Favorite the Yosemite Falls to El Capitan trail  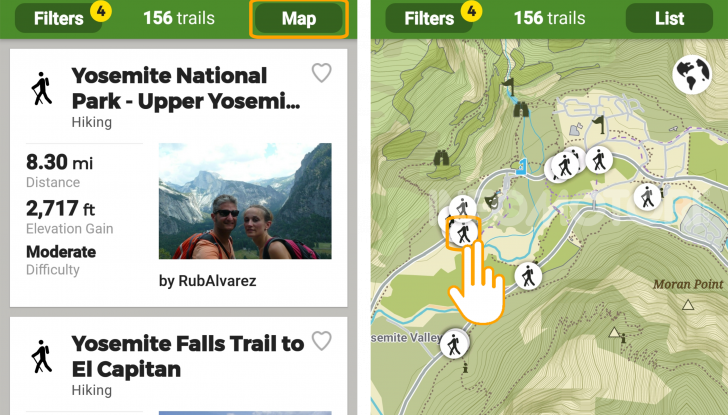point(321,341)
